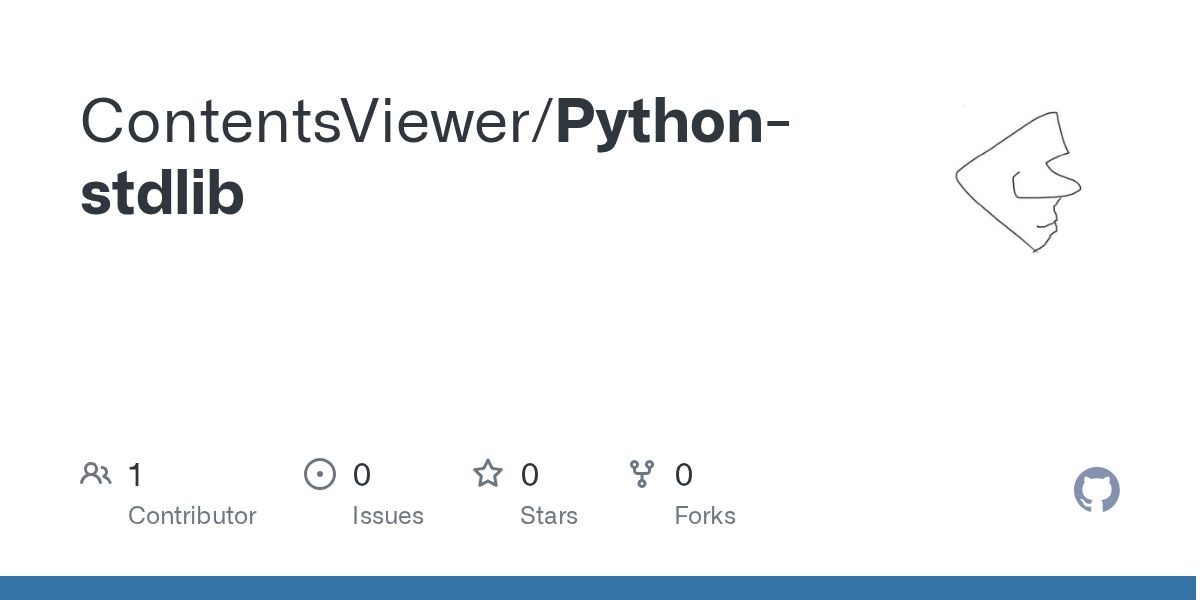Open the hand-drawn face avatar image

[1019, 181]
